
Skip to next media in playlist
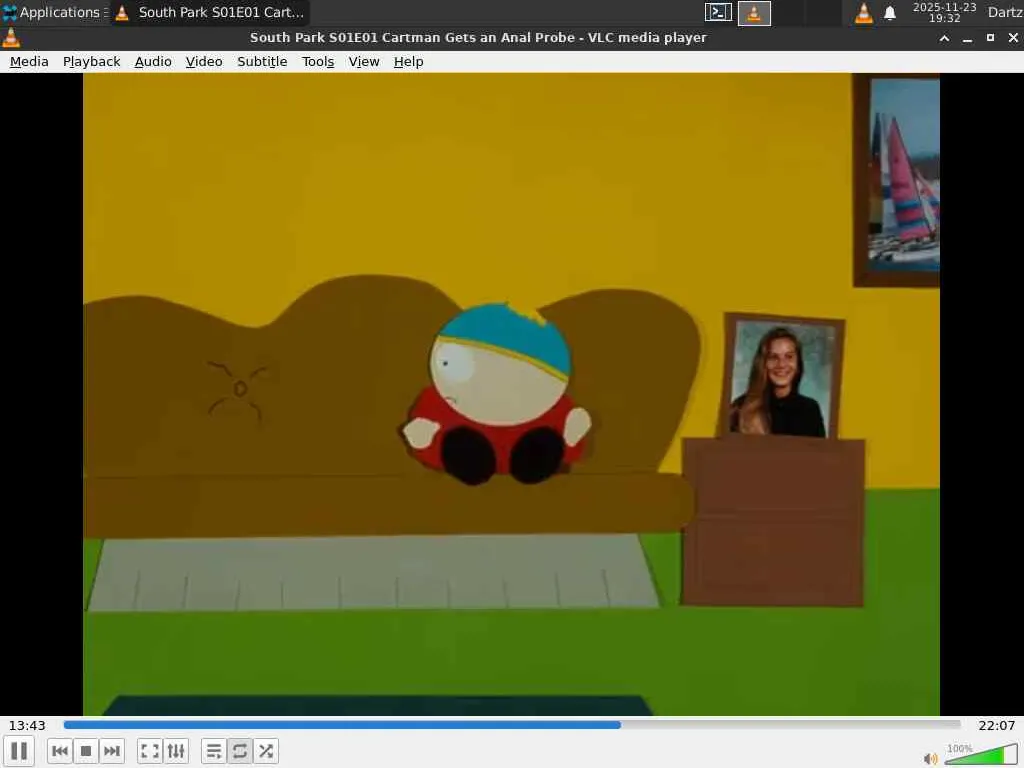click(112, 751)
